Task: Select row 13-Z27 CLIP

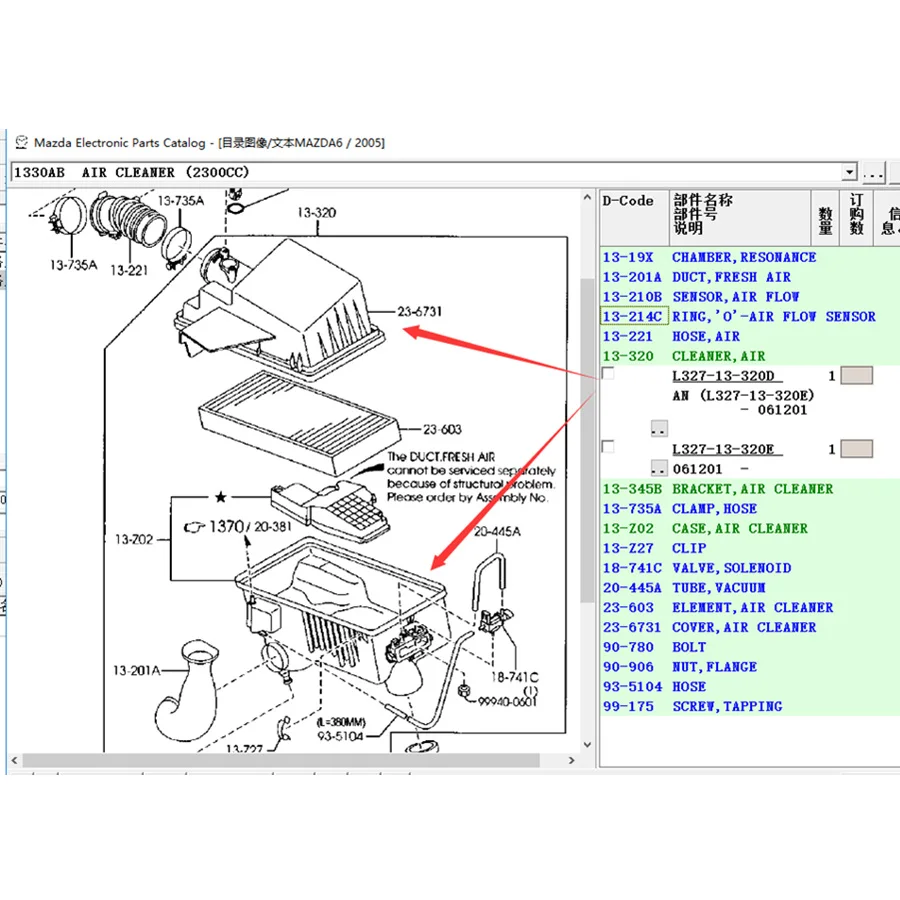Action: point(750,548)
